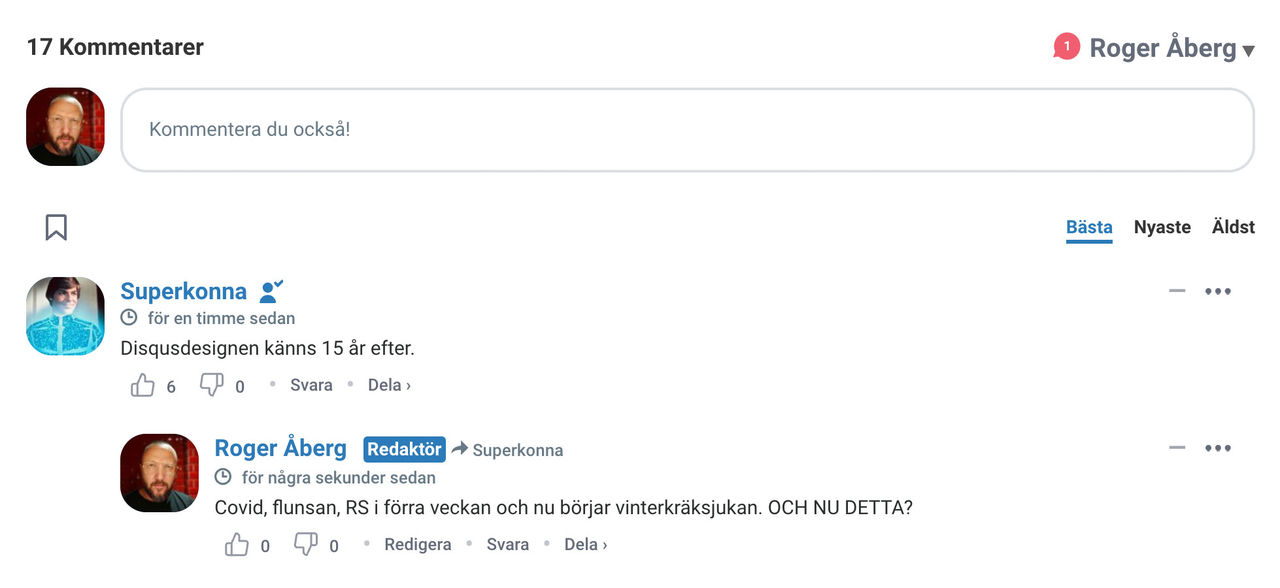Open the notification bell with the red badge

point(1066,46)
